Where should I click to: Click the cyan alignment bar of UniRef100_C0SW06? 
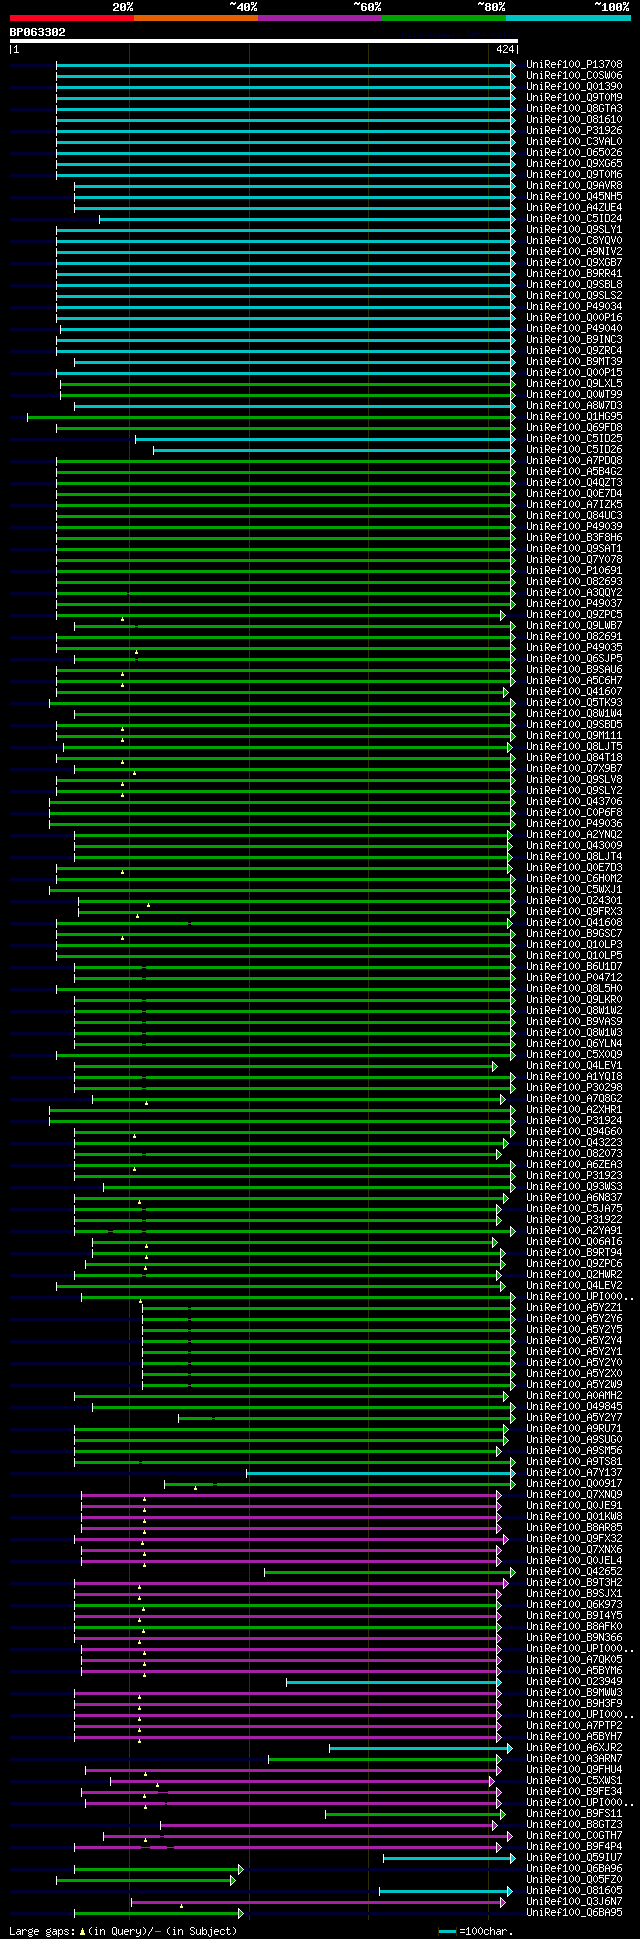click(x=286, y=76)
